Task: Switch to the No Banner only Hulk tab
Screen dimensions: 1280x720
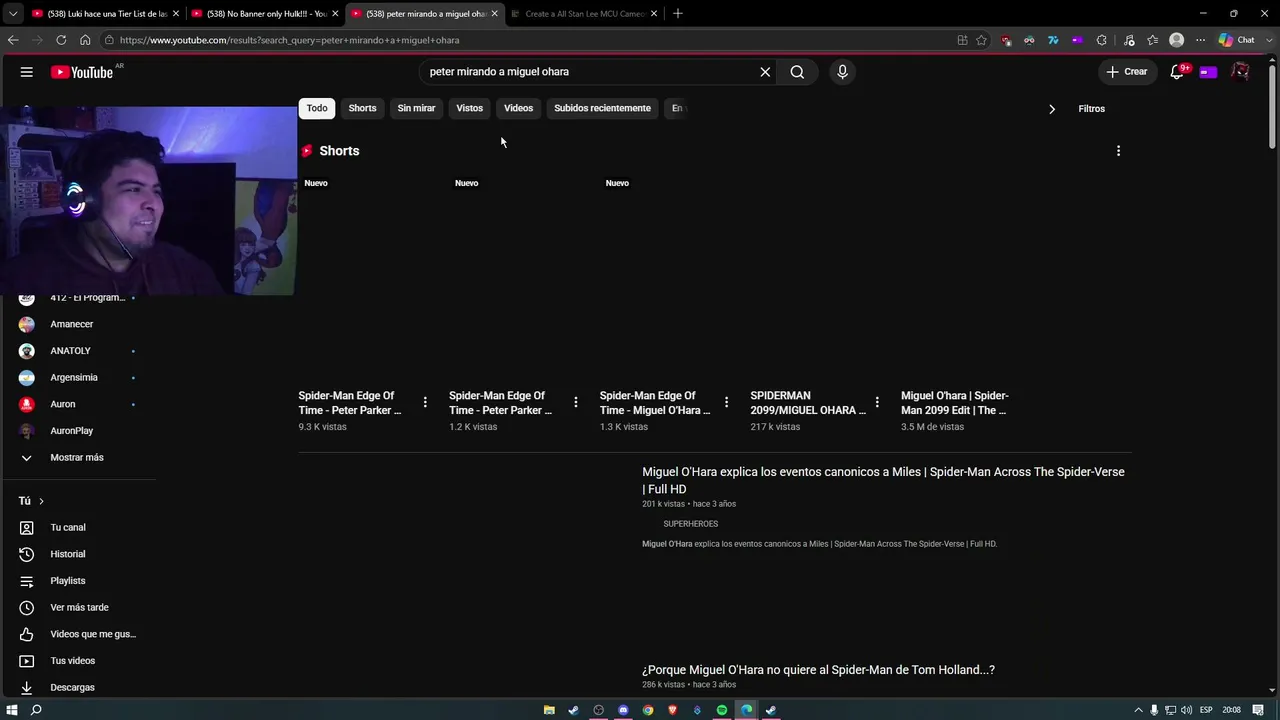Action: [x=266, y=13]
